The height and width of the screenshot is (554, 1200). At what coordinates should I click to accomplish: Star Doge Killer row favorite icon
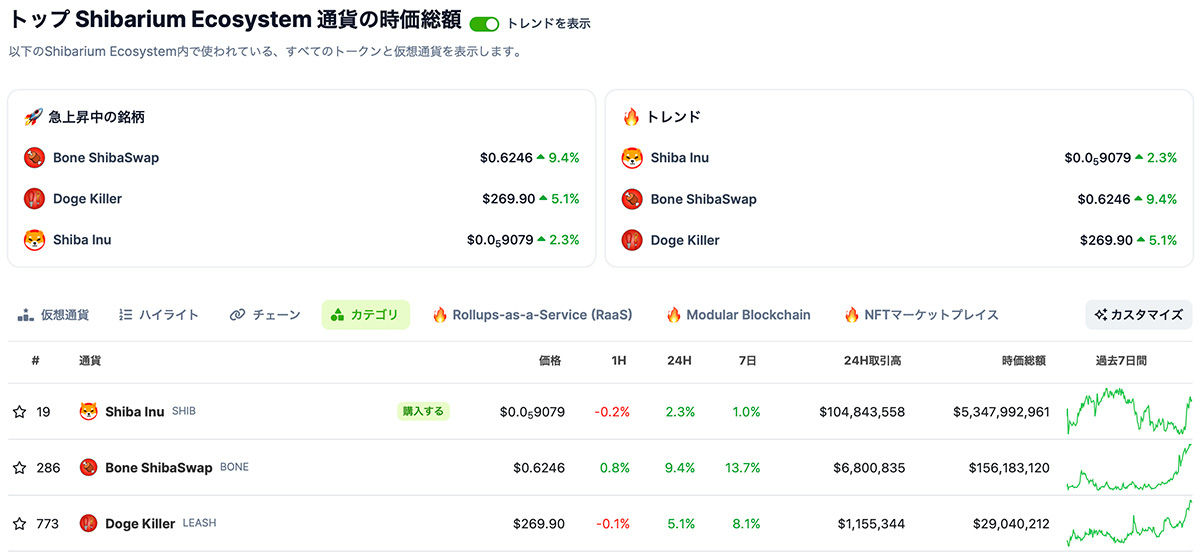[x=19, y=524]
